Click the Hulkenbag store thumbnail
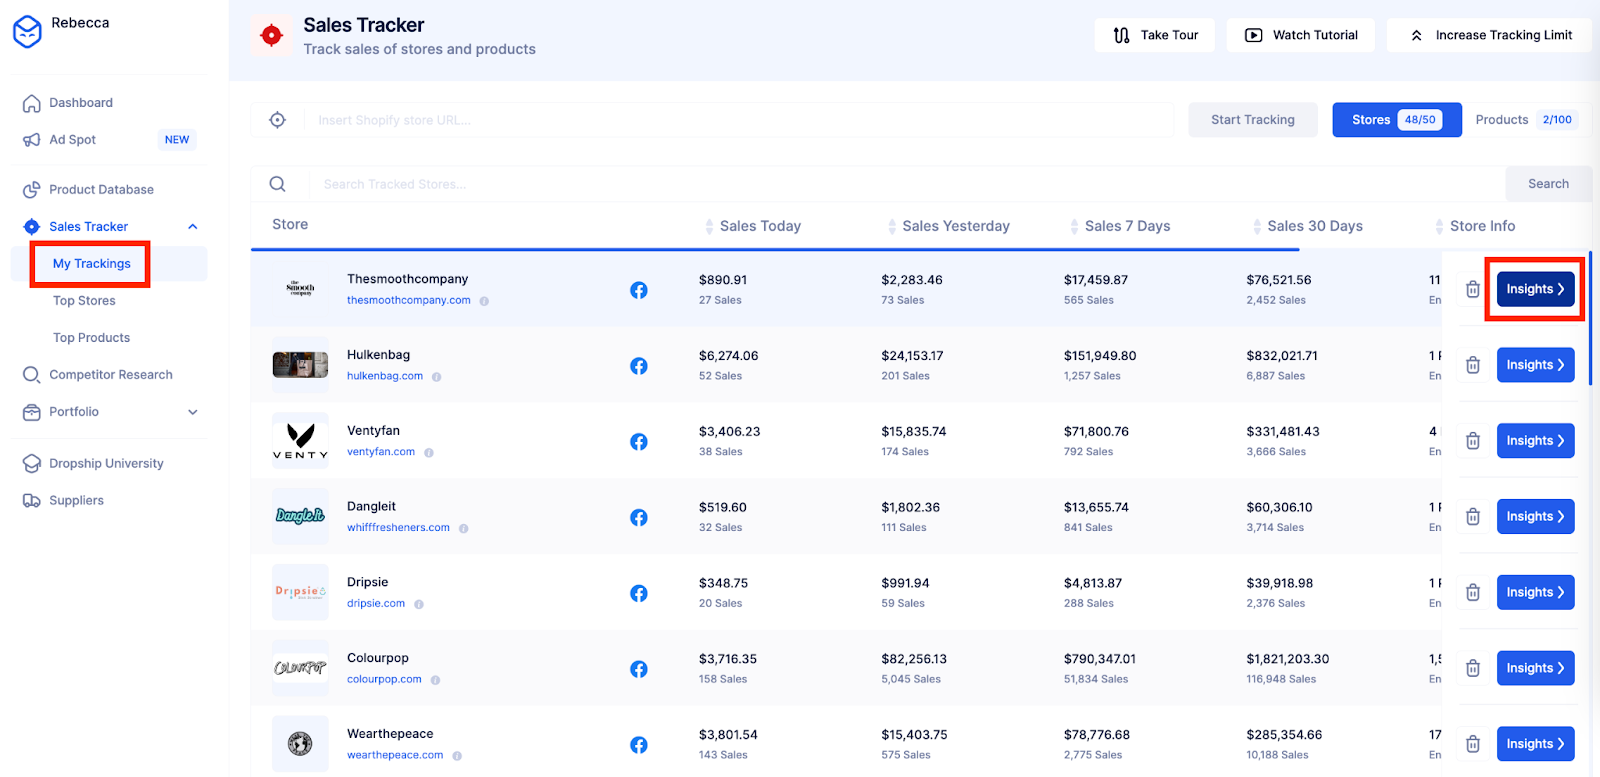The height and width of the screenshot is (777, 1600). click(300, 365)
